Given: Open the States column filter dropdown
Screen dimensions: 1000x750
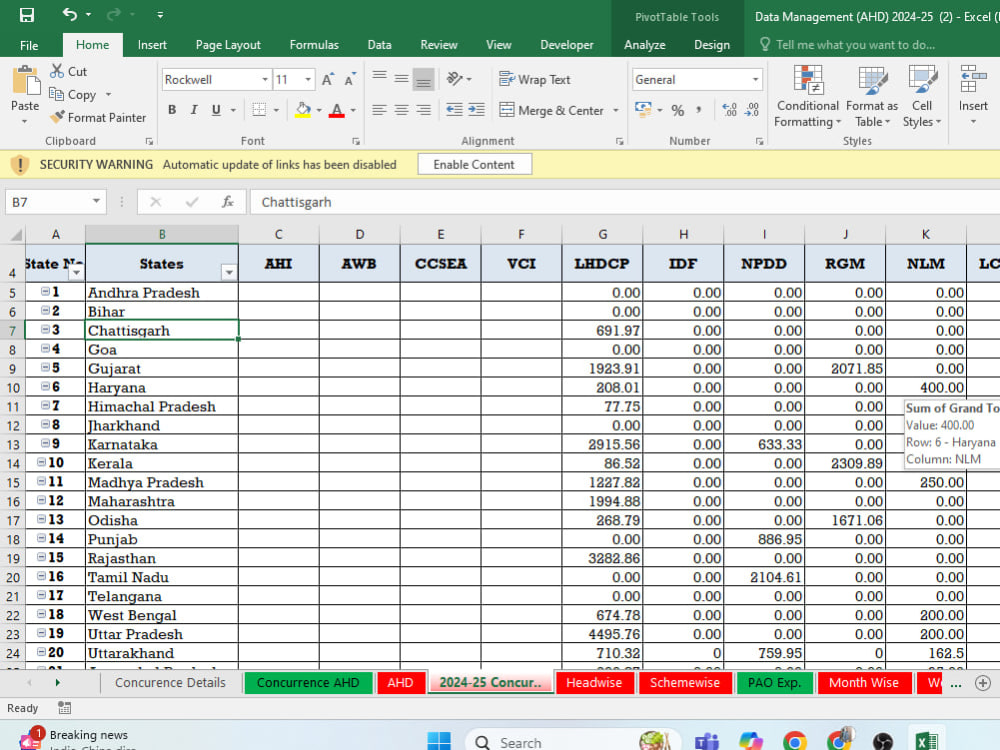Looking at the screenshot, I should coord(229,273).
